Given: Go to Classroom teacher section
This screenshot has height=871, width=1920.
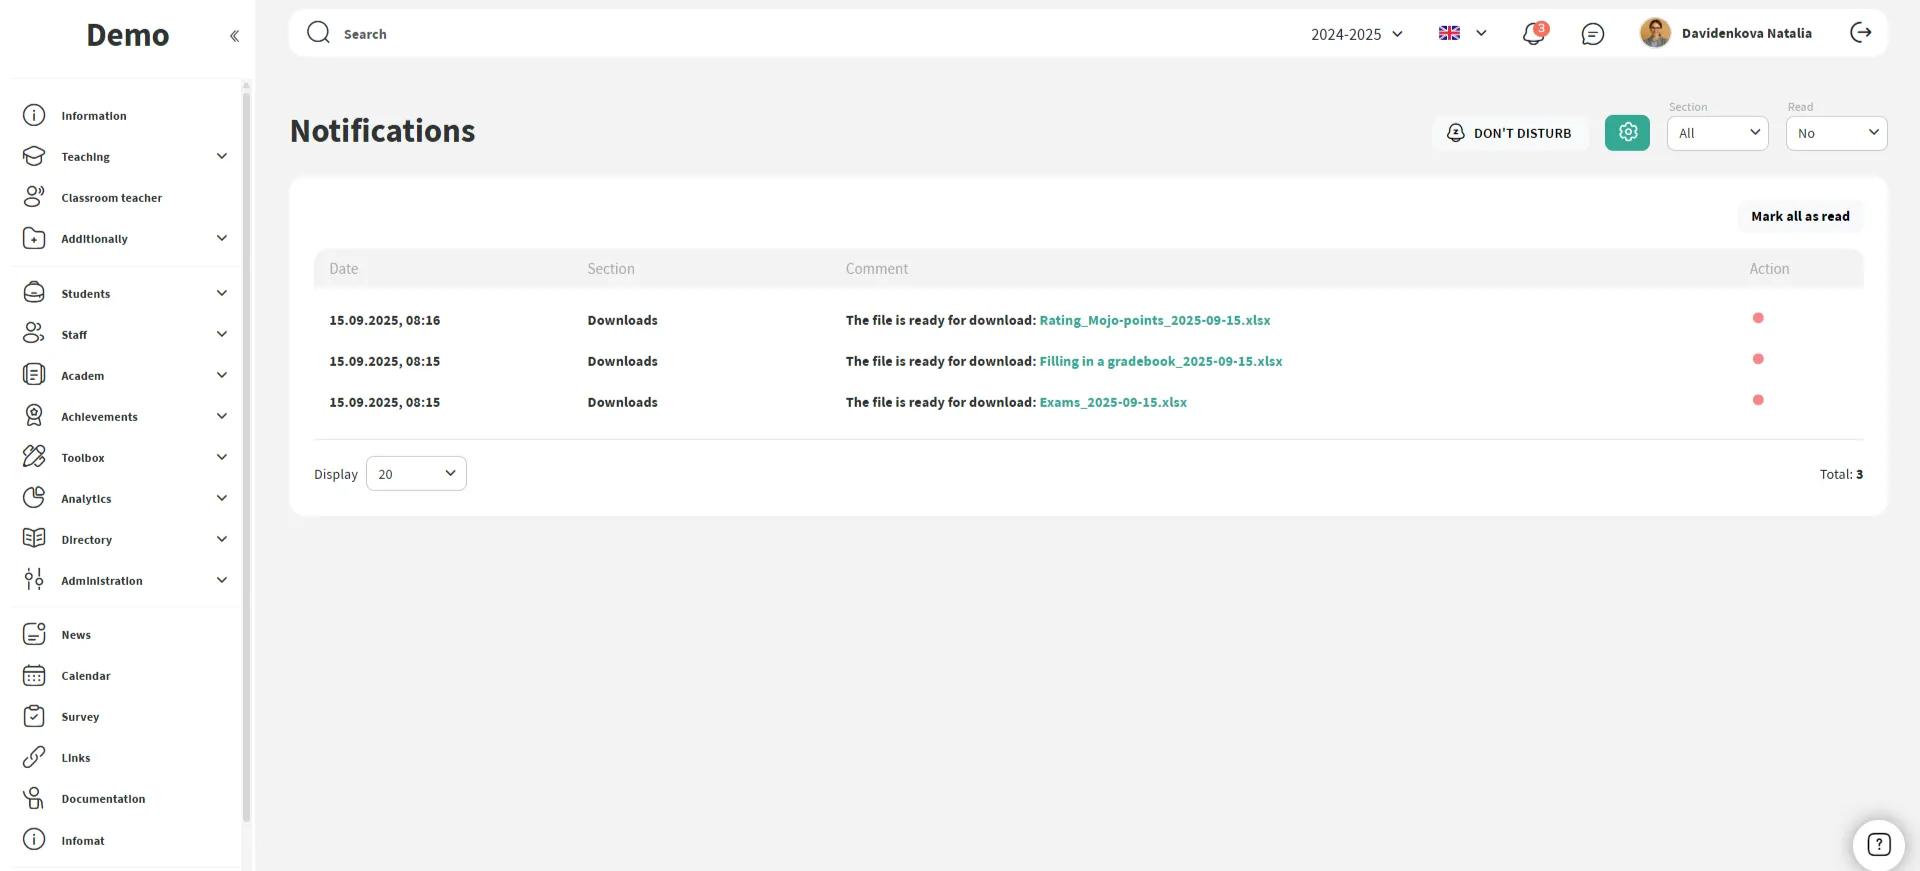Looking at the screenshot, I should pyautogui.click(x=111, y=198).
